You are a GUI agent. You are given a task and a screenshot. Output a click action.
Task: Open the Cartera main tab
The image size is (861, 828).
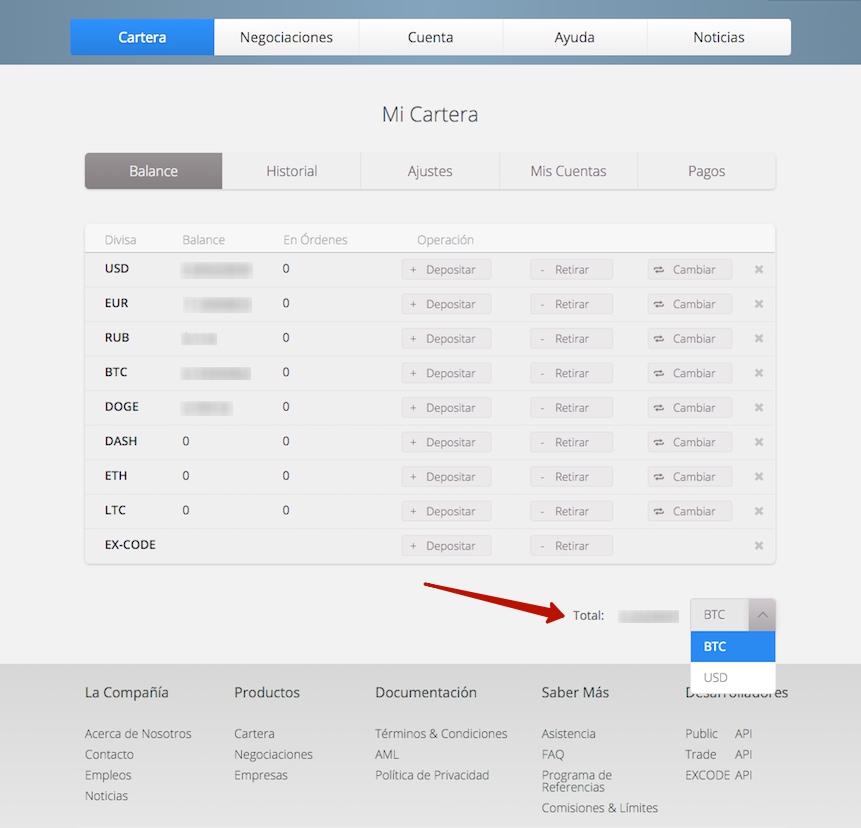tap(142, 37)
